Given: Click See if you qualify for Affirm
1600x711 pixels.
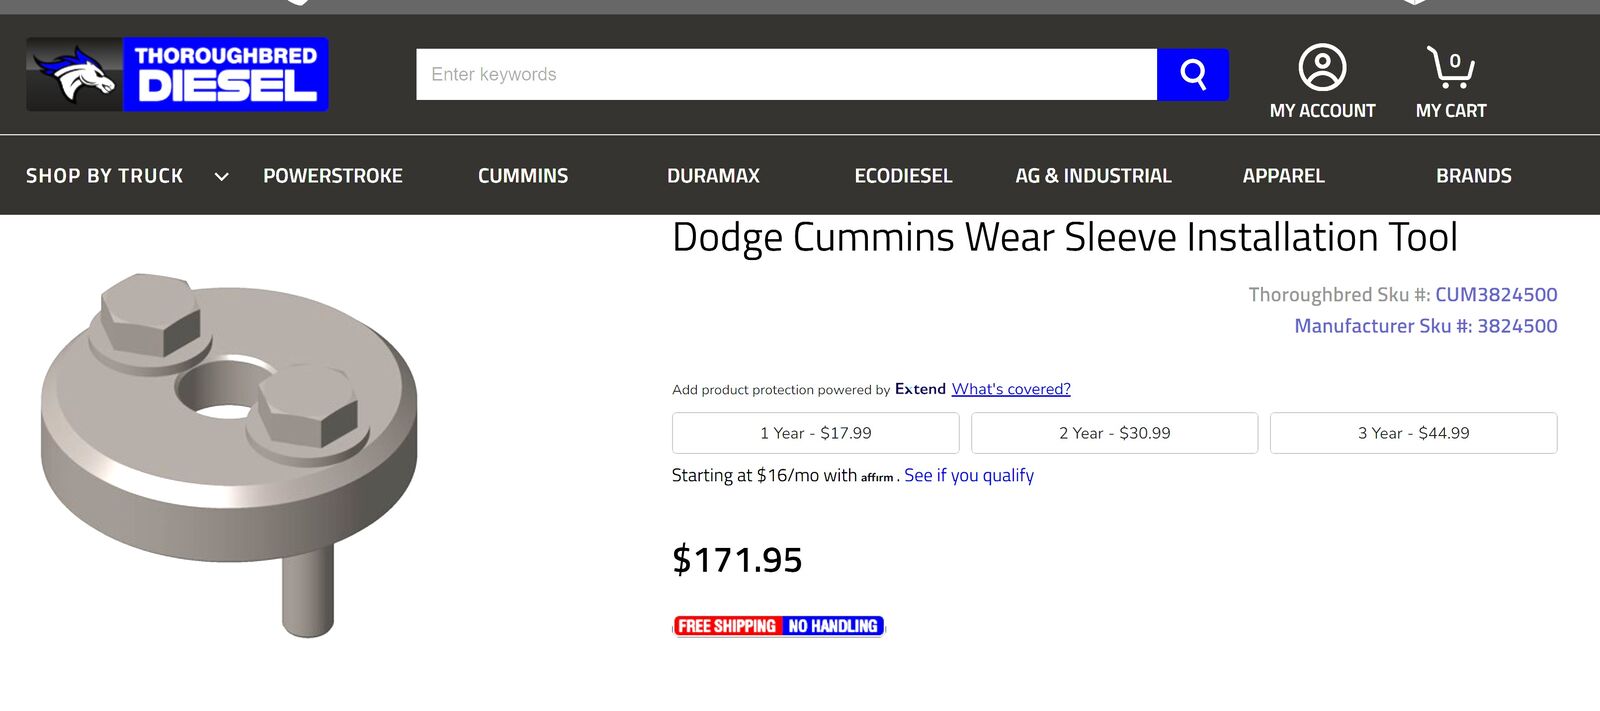Looking at the screenshot, I should (968, 475).
